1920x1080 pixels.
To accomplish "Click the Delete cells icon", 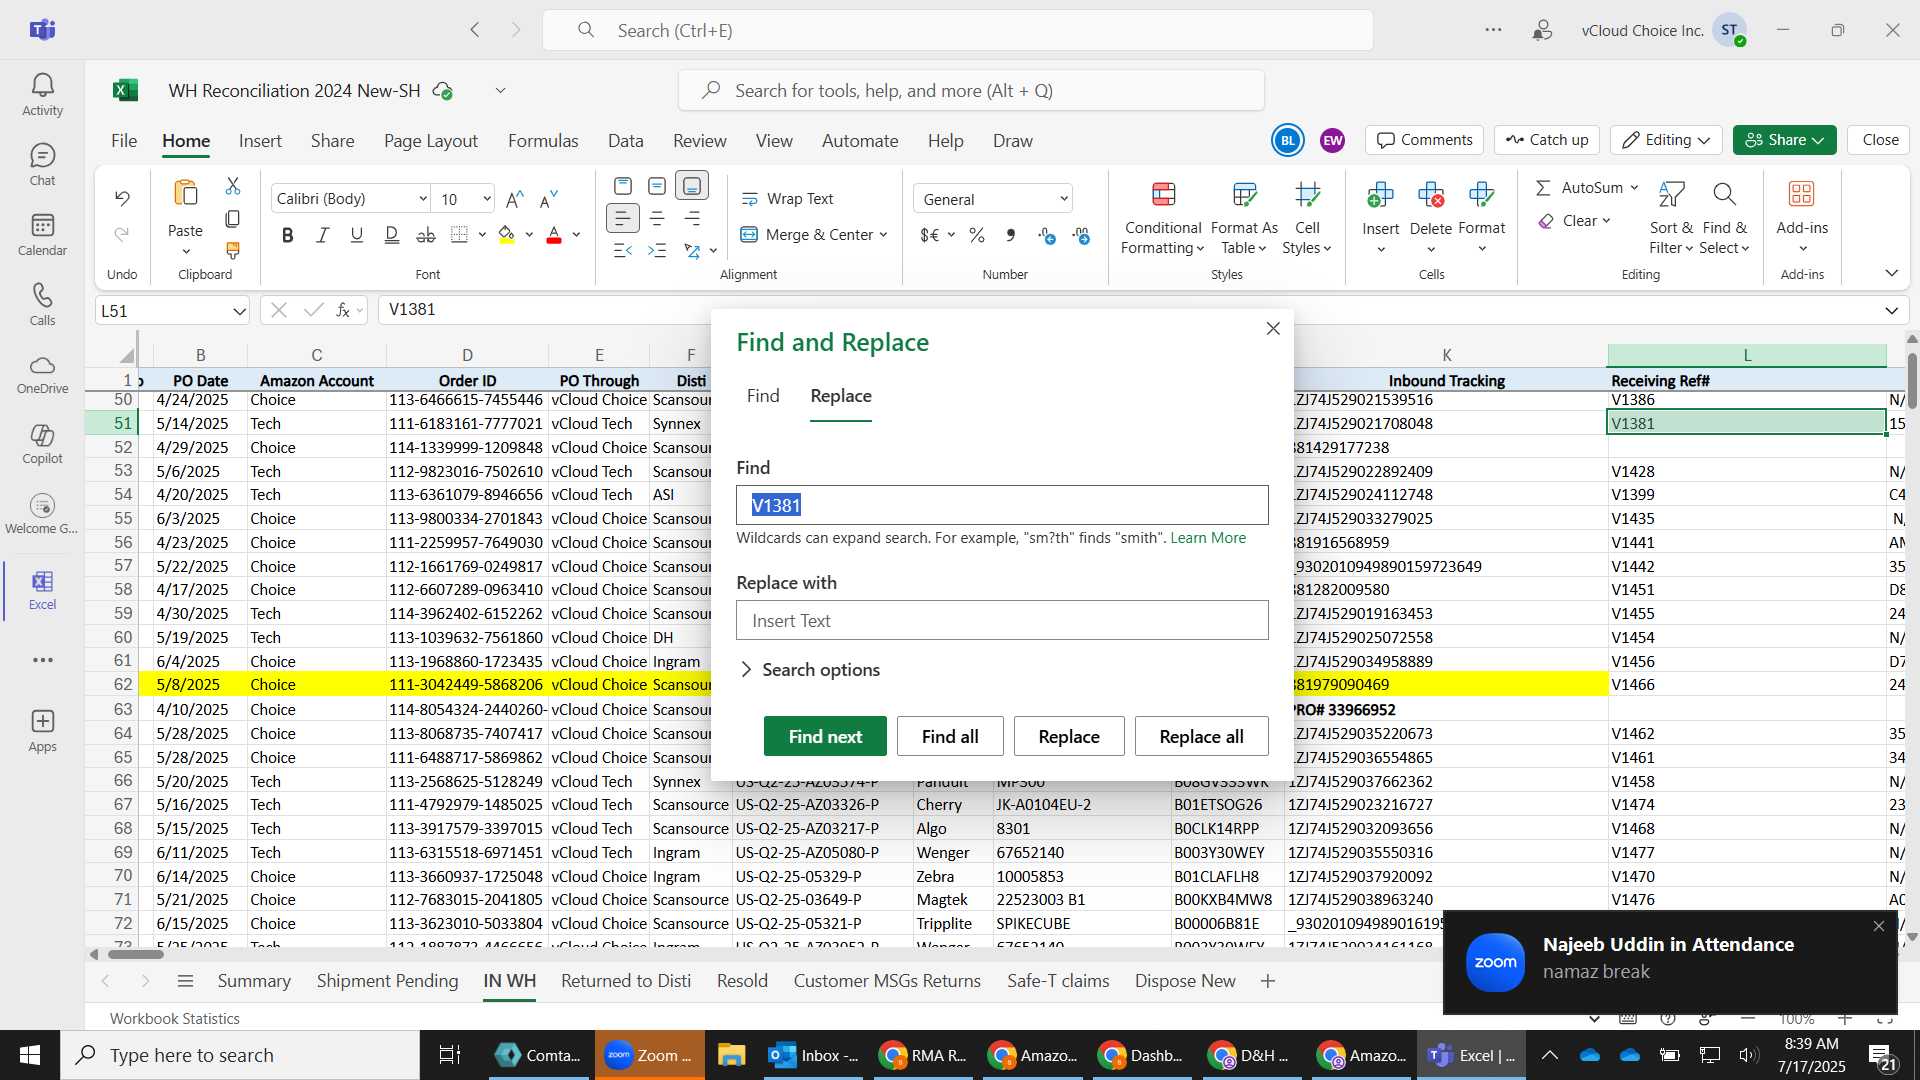I will 1431,194.
